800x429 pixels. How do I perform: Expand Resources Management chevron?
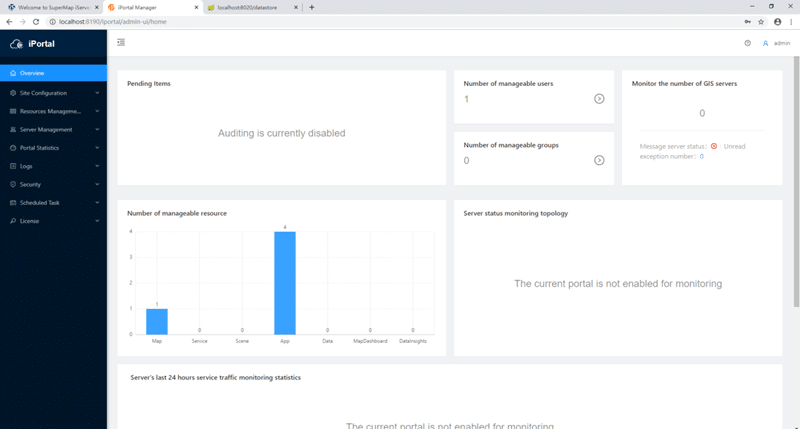[x=97, y=111]
